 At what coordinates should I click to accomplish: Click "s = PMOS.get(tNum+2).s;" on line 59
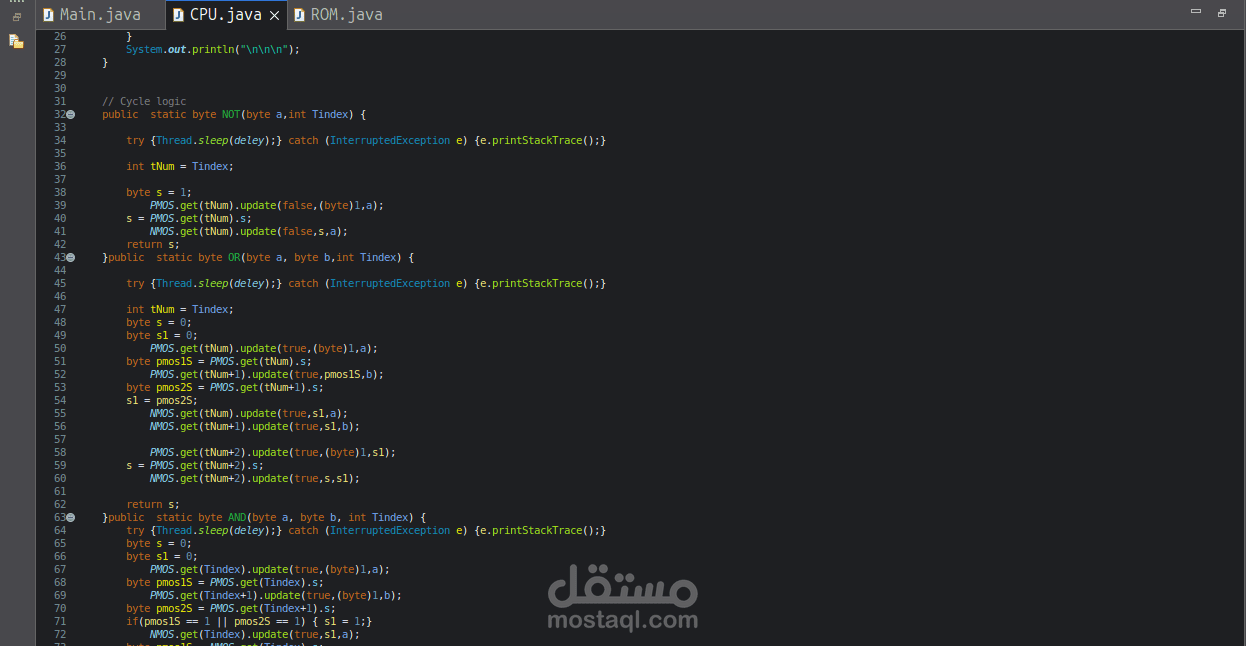[x=195, y=465]
